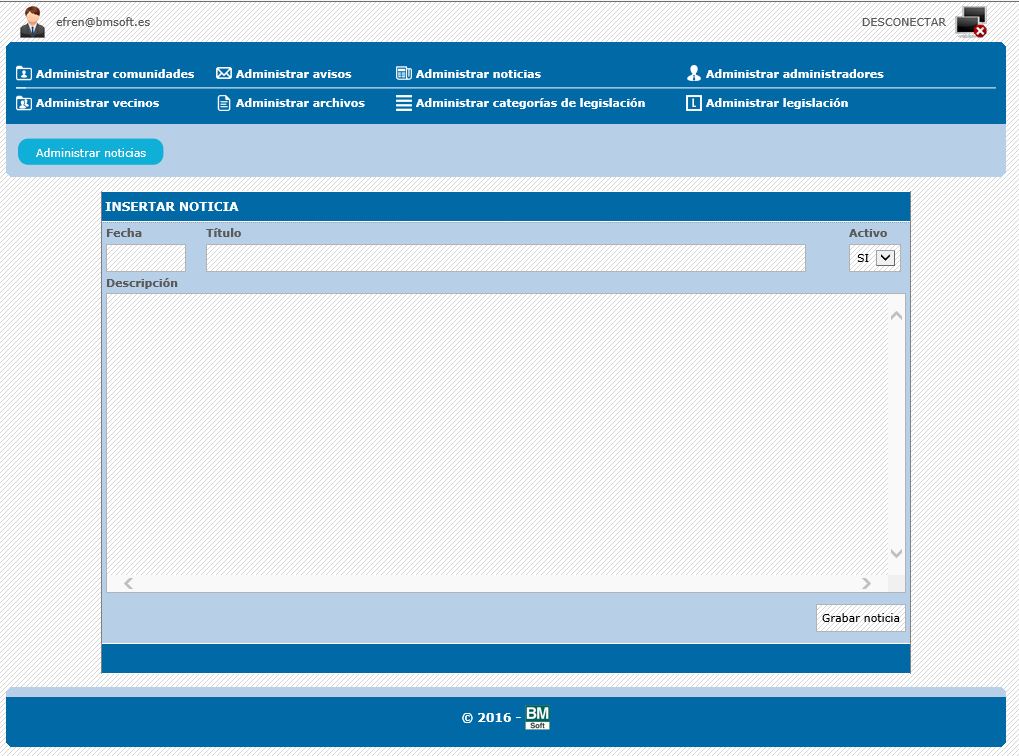Screen dimensions: 1019x756
Task: Click the Fecha input field
Action: click(x=146, y=258)
